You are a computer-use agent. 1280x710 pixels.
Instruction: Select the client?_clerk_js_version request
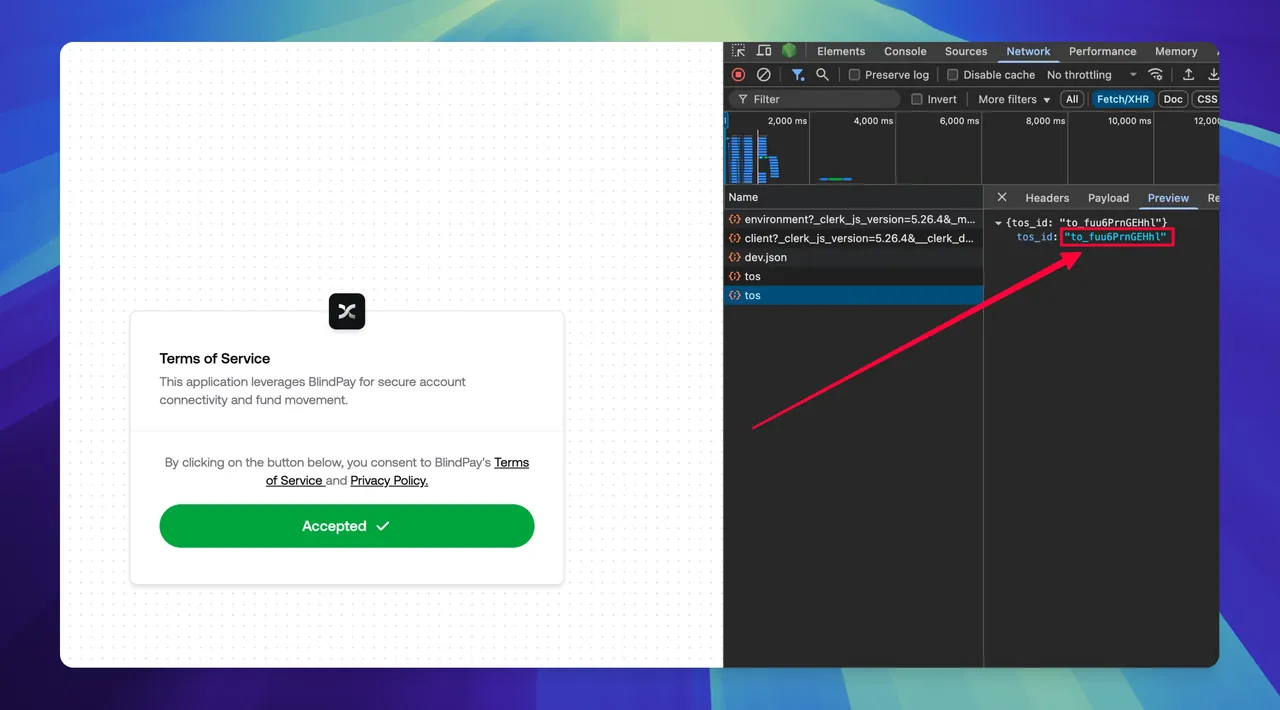(853, 238)
